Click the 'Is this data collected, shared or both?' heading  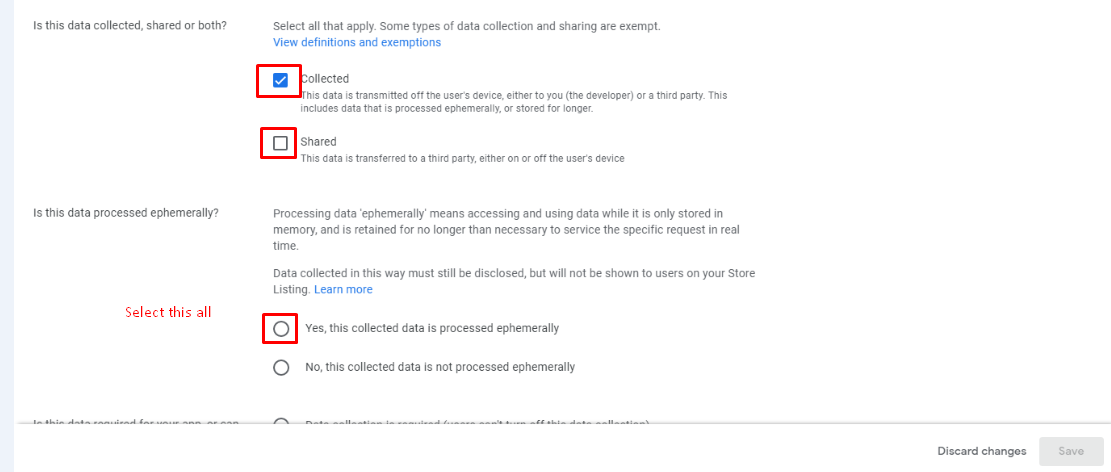130,26
